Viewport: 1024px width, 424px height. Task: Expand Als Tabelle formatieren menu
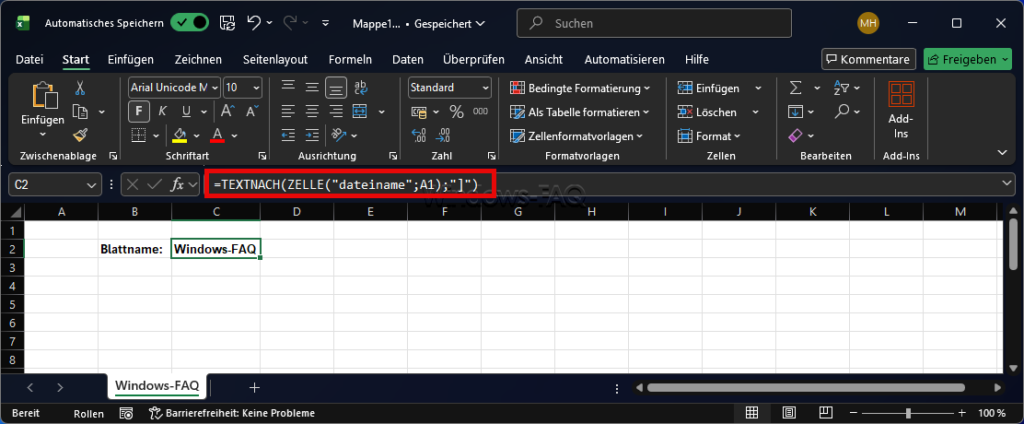click(579, 112)
